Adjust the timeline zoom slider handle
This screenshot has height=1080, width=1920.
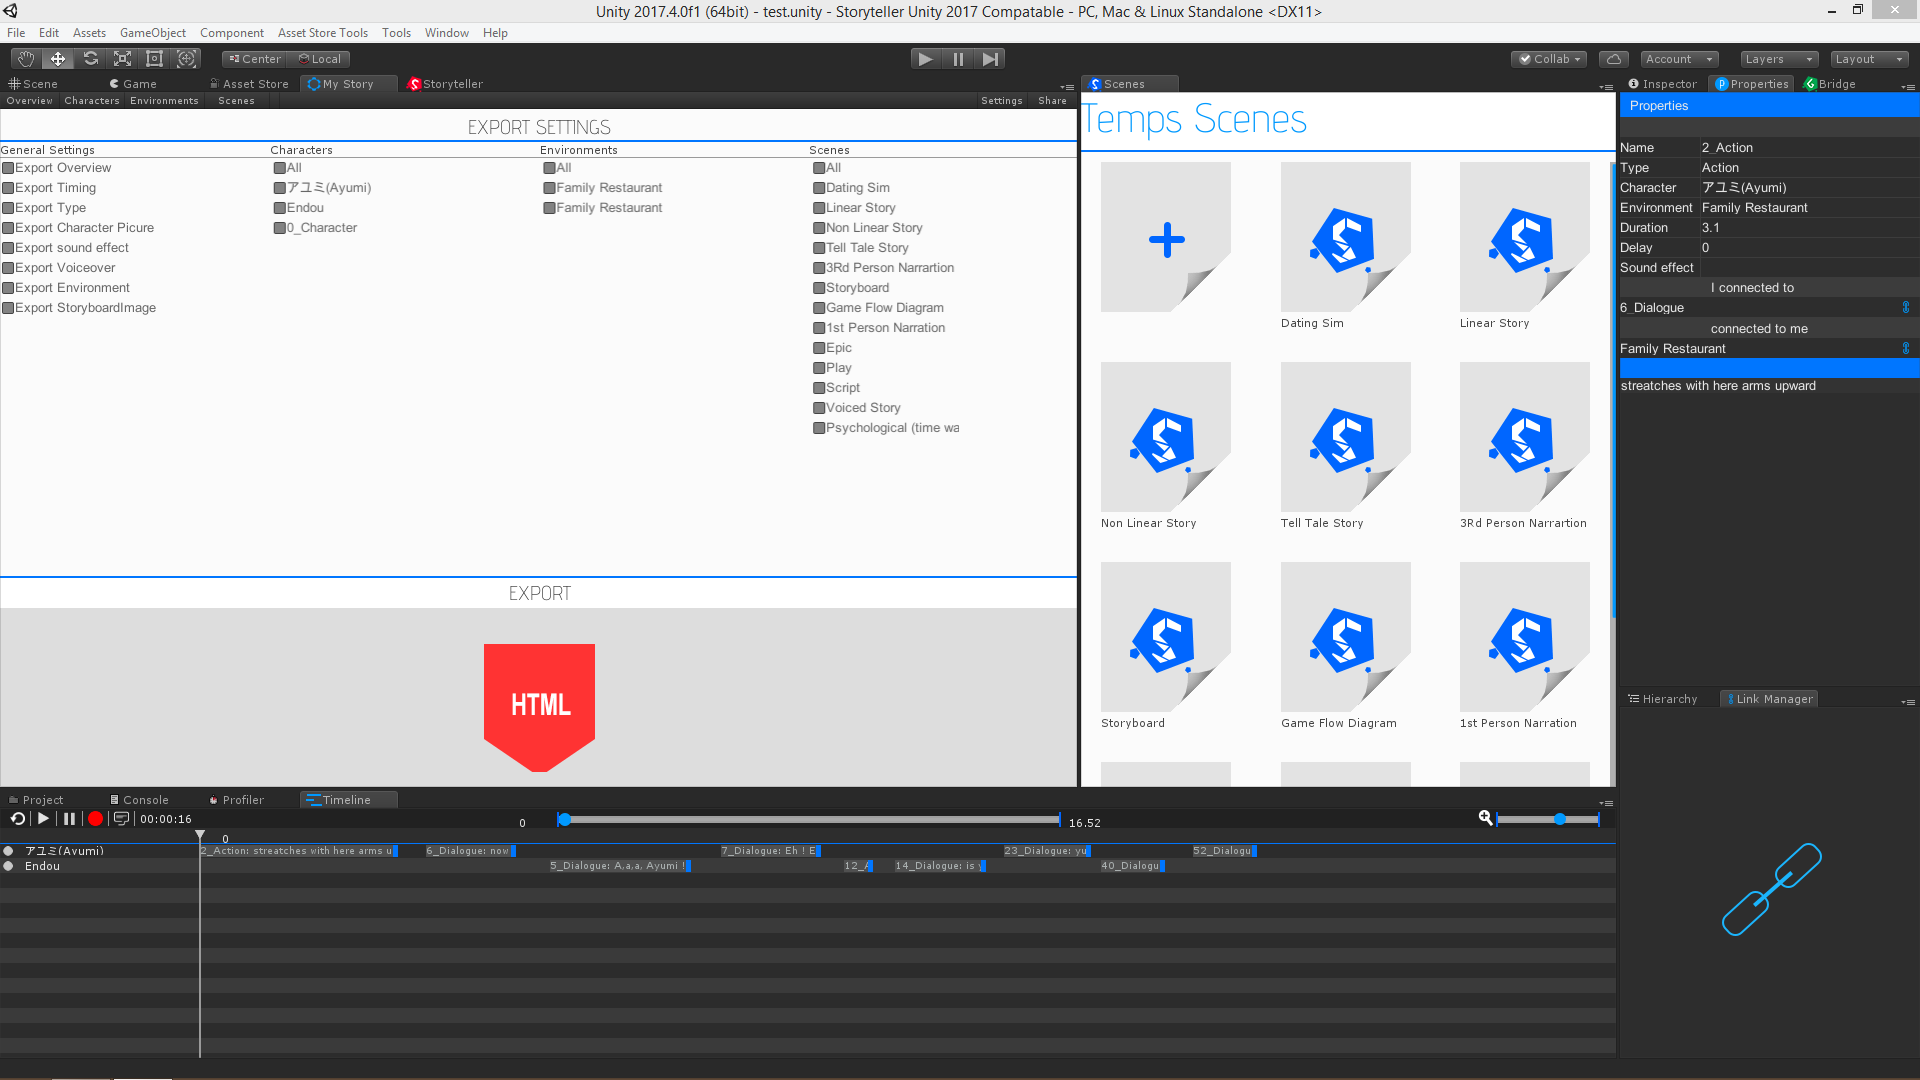(1559, 819)
